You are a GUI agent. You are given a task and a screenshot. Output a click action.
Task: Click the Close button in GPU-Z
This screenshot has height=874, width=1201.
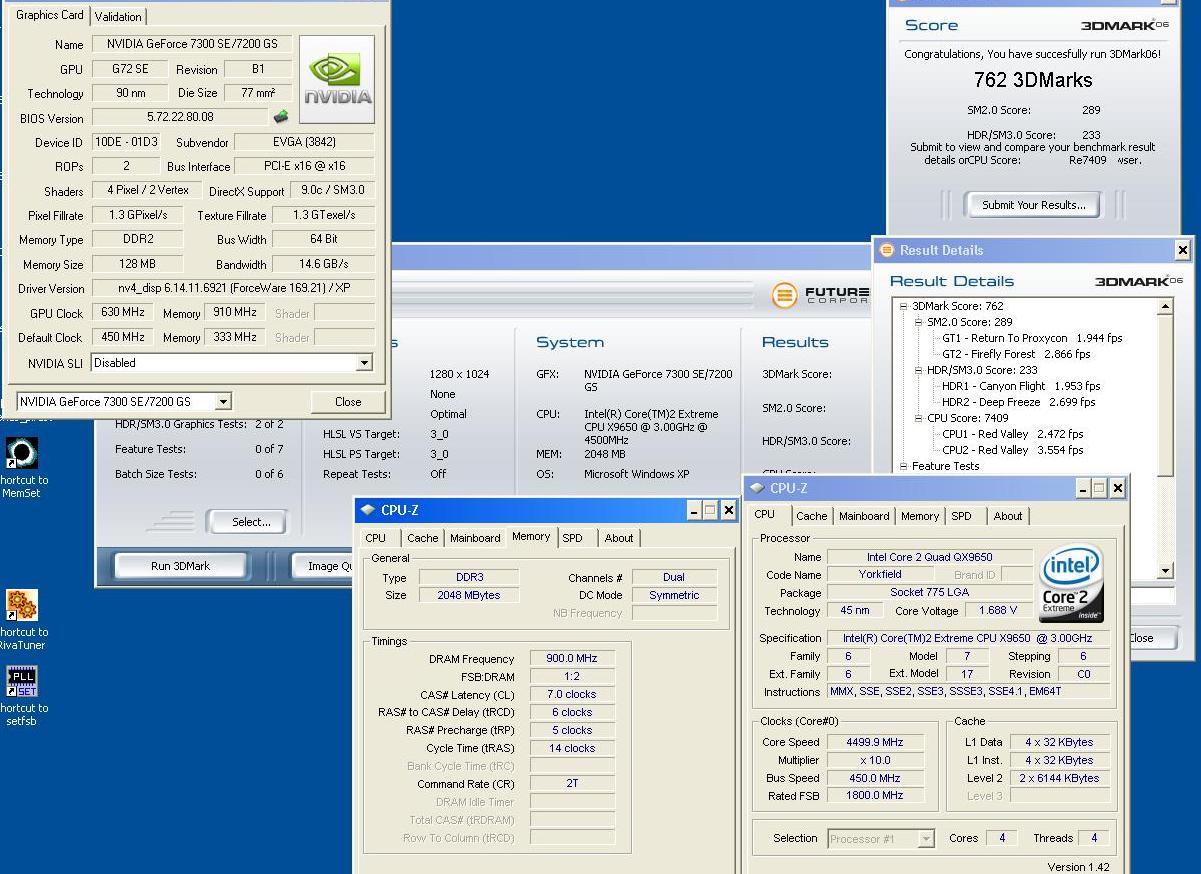[348, 401]
